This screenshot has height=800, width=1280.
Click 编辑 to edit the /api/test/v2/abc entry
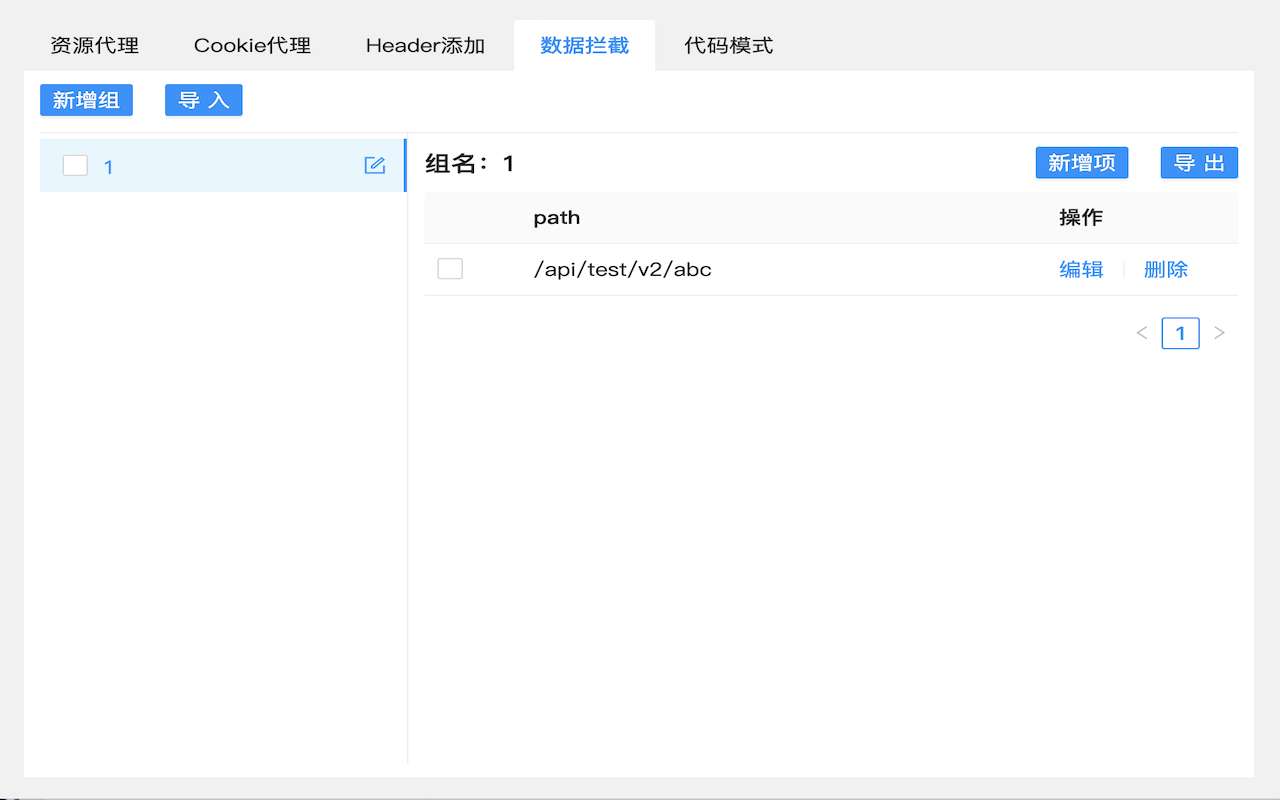point(1081,268)
